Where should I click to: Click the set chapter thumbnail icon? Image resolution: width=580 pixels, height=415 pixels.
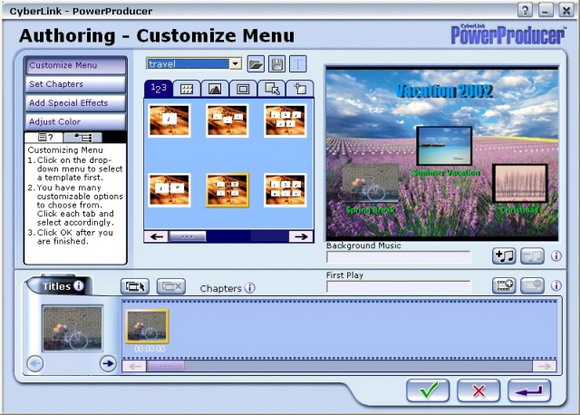point(135,286)
